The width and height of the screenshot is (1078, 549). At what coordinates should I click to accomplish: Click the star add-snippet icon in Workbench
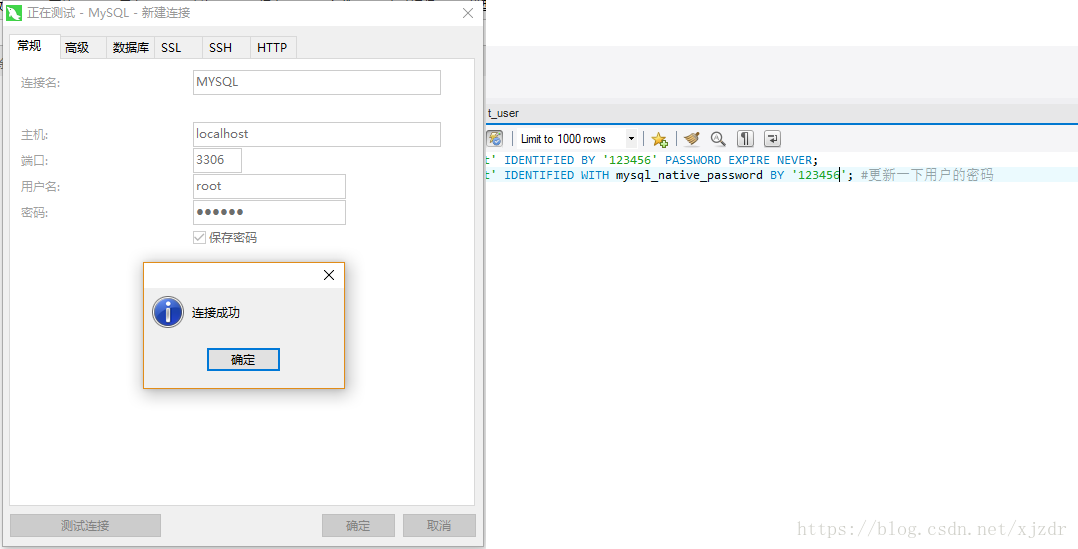(x=659, y=139)
